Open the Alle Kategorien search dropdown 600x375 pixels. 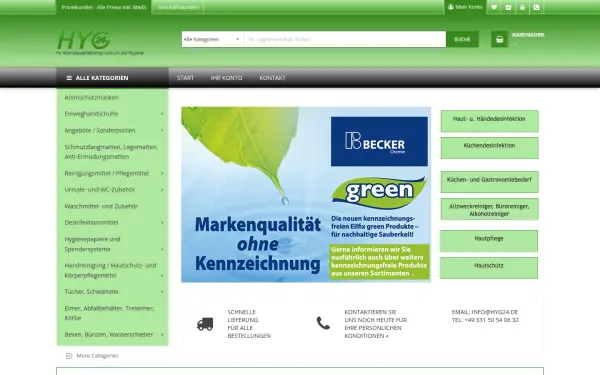pos(212,39)
